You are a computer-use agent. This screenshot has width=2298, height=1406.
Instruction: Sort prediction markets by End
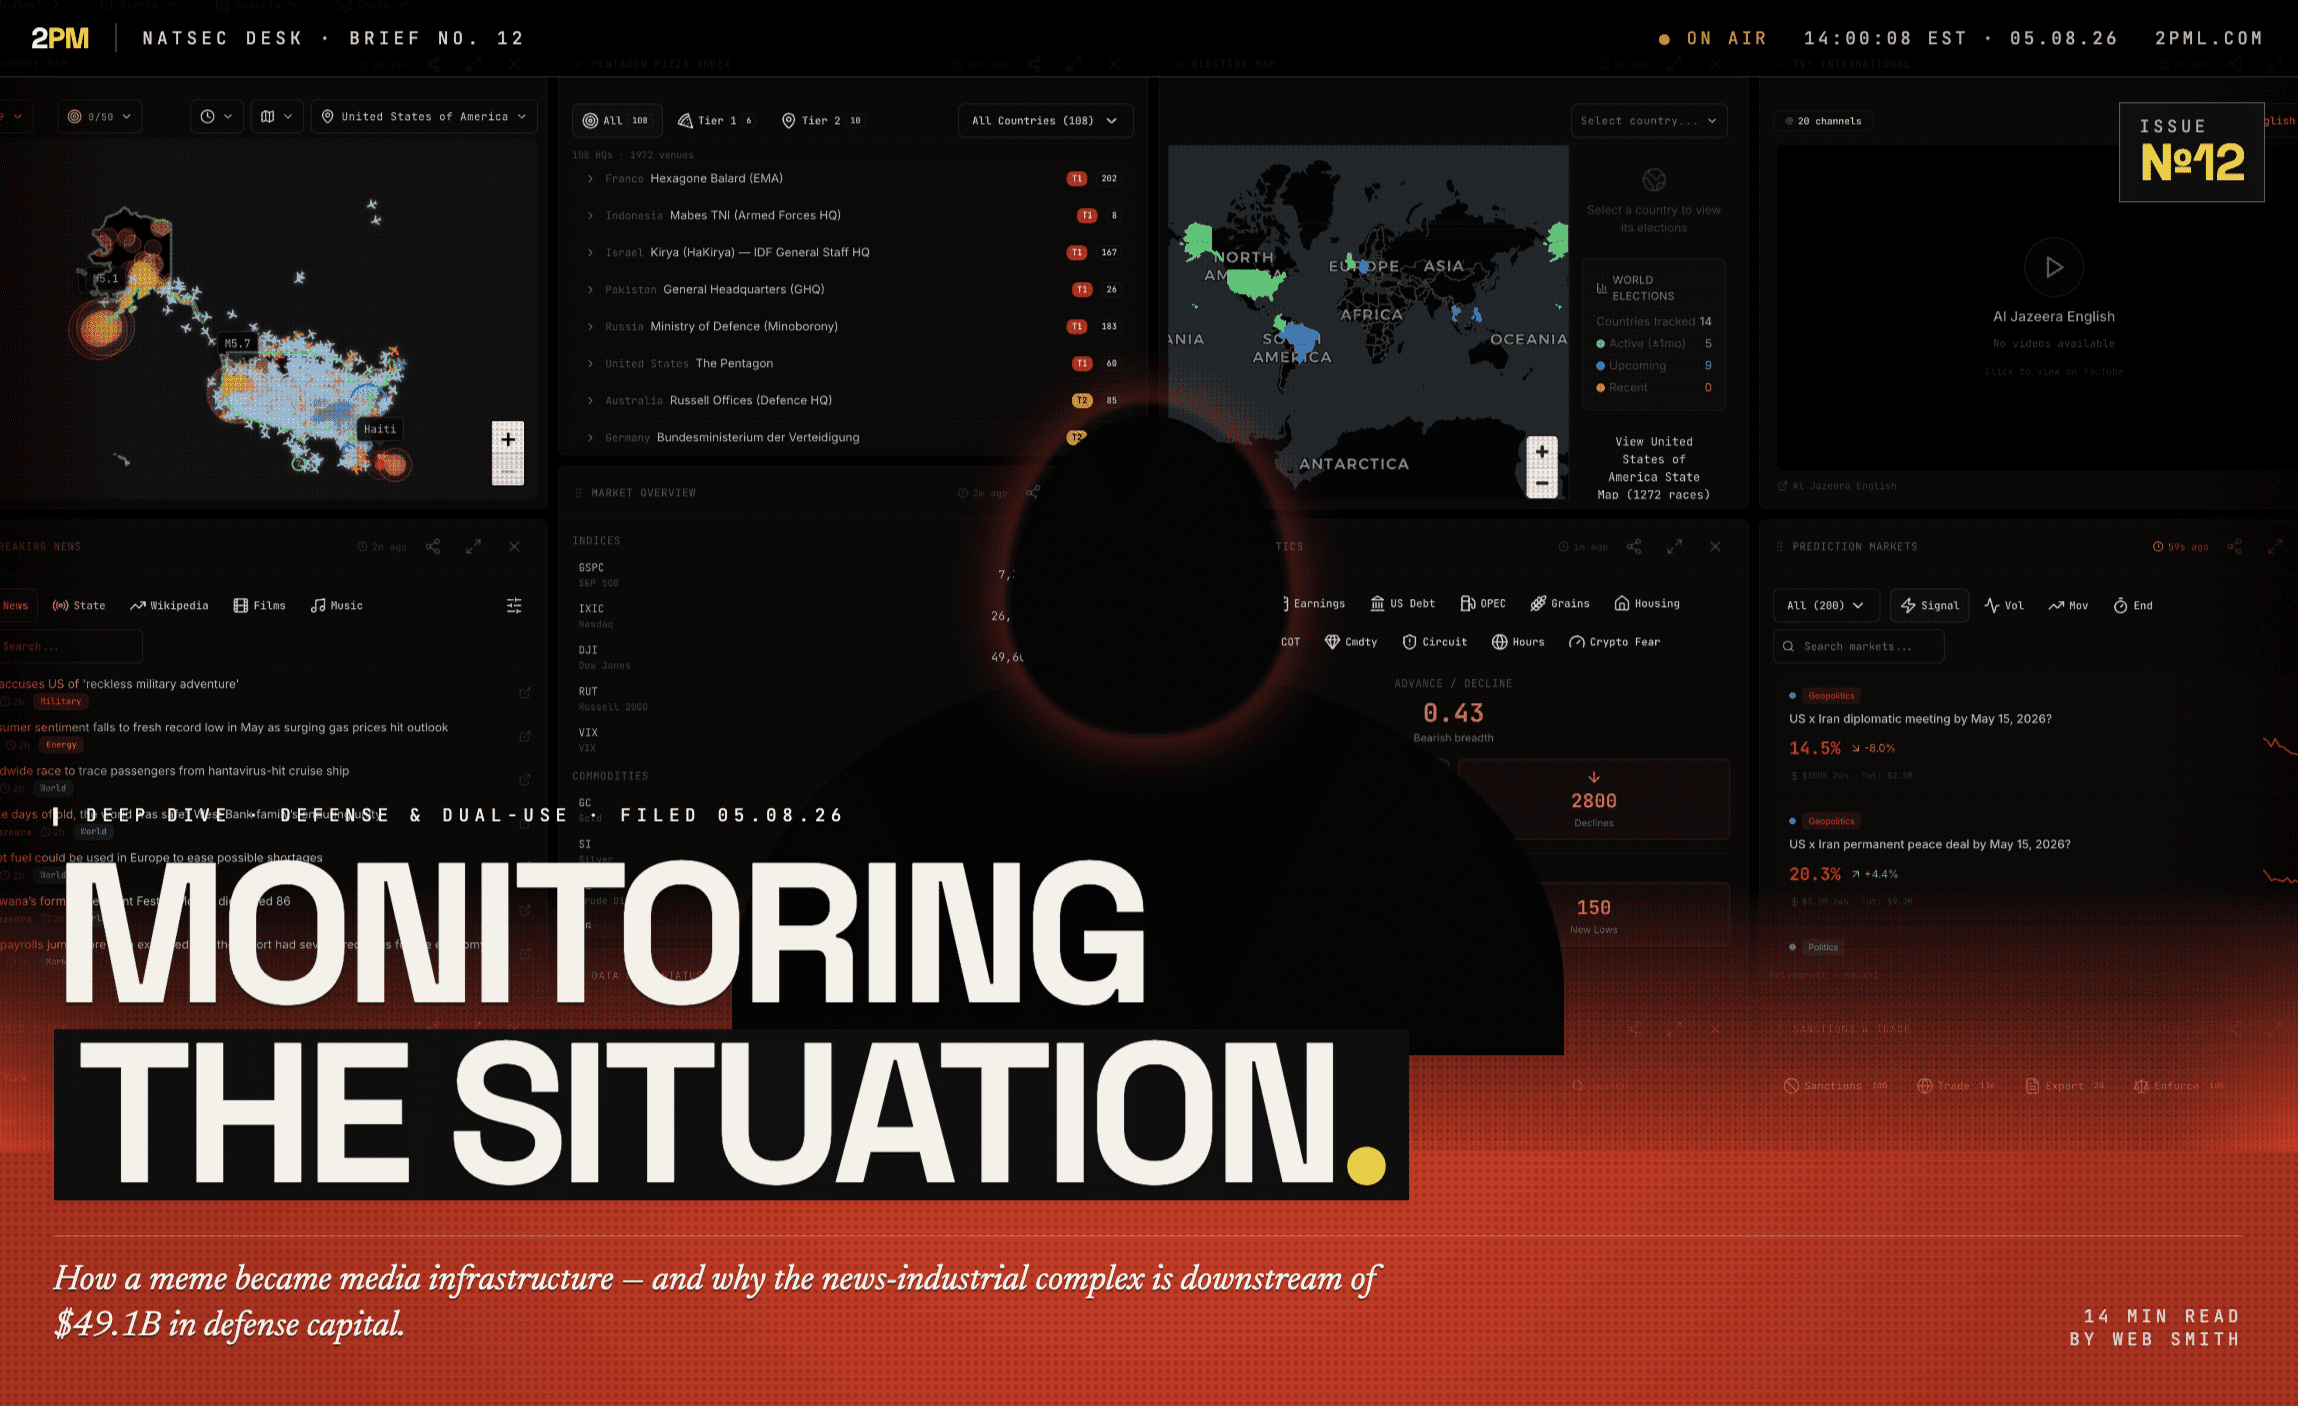pos(2133,605)
